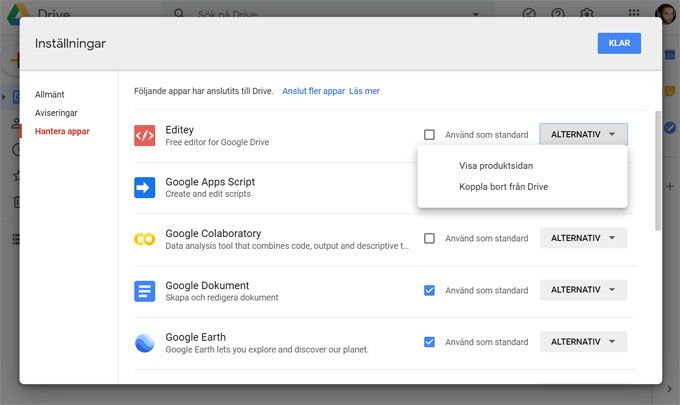Select Hantera appar settings tab
The image size is (680, 405).
(62, 131)
